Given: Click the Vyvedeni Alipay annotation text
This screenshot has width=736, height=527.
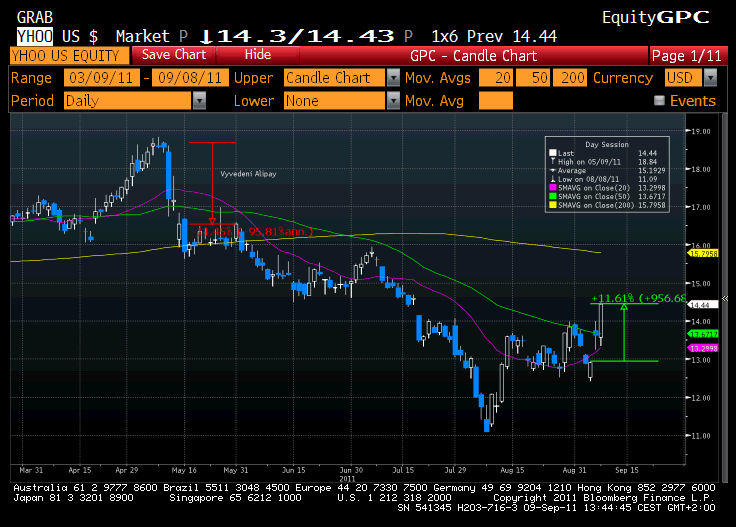Looking at the screenshot, I should click(248, 174).
